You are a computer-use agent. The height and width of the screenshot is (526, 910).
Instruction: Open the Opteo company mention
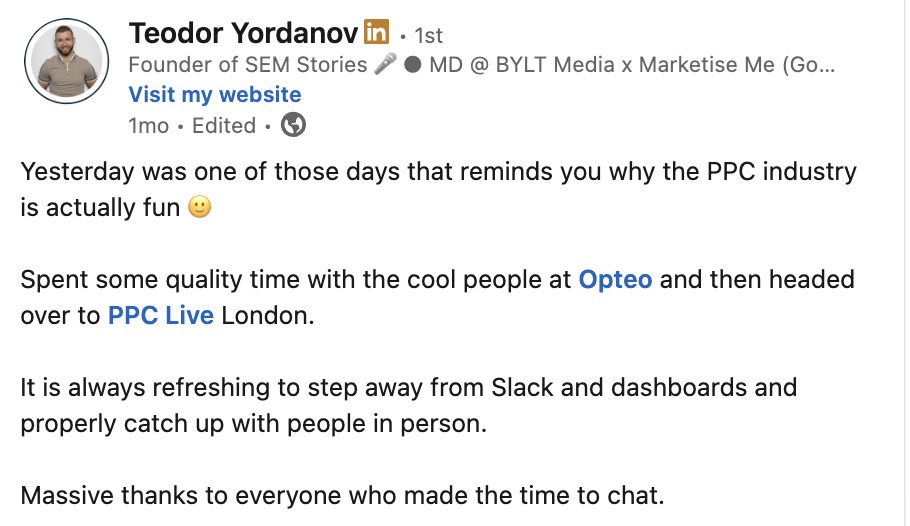(x=615, y=279)
